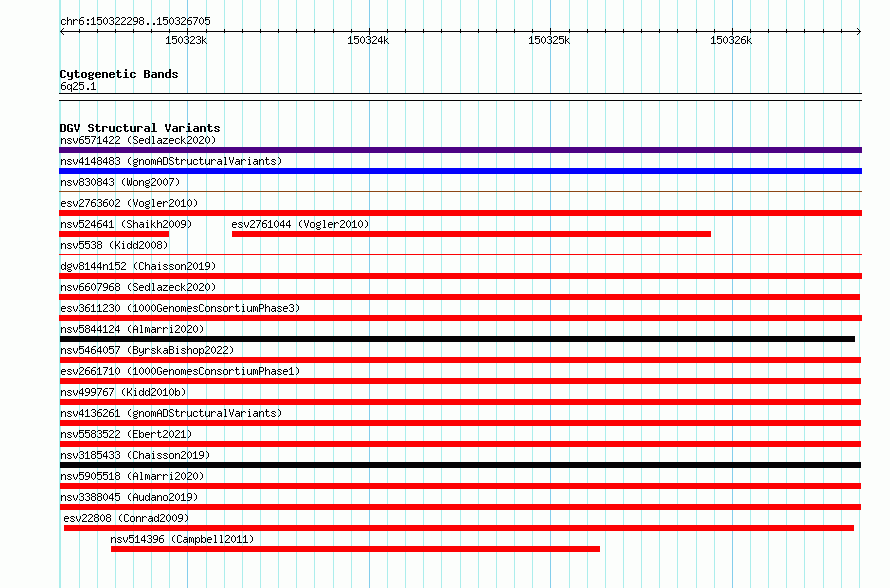Click the 150323k ruler position
Viewport: 890px width, 588px height.
point(186,40)
